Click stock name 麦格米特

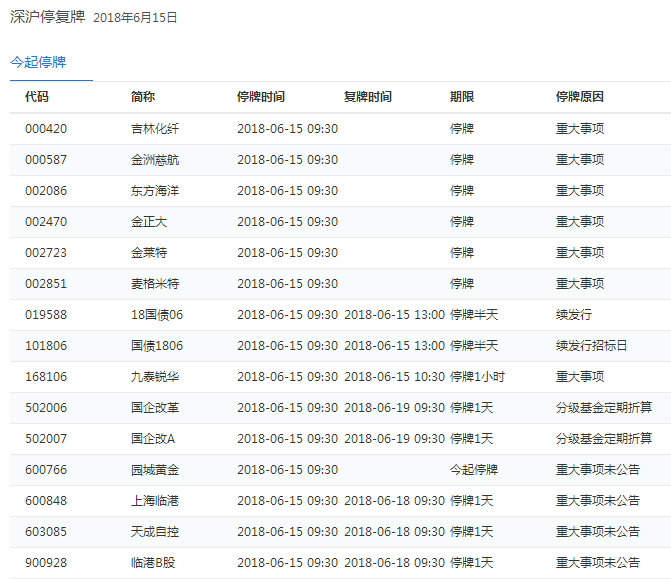(x=155, y=284)
